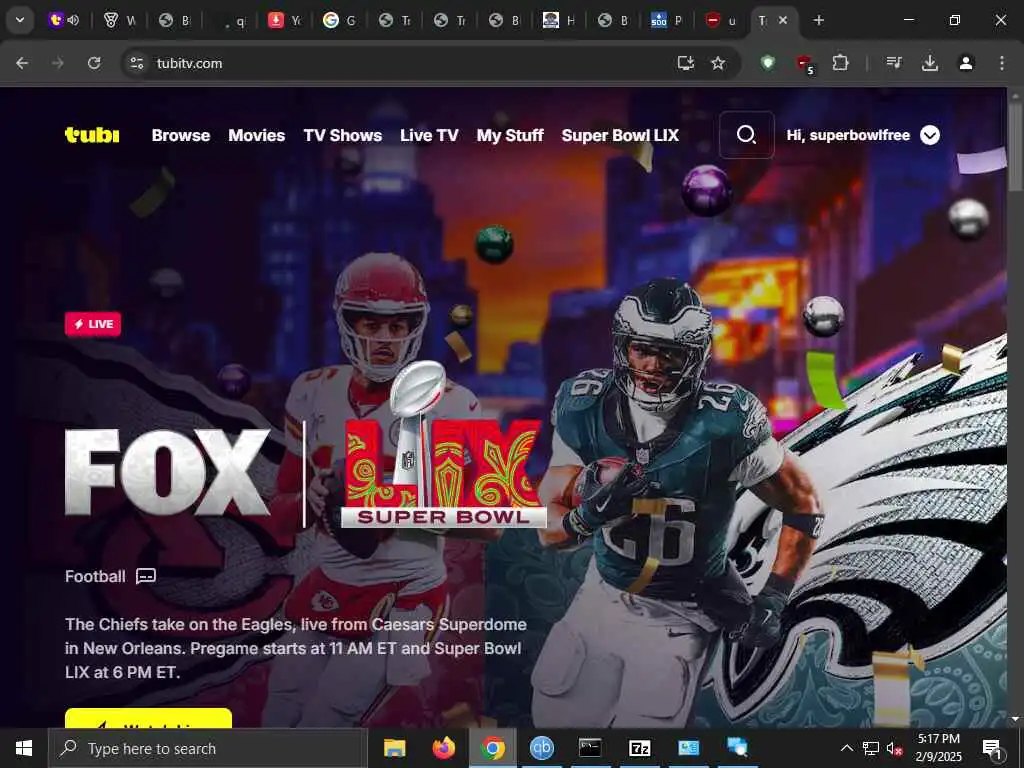This screenshot has width=1024, height=768.
Task: Click the Football genre label
Action: (95, 576)
